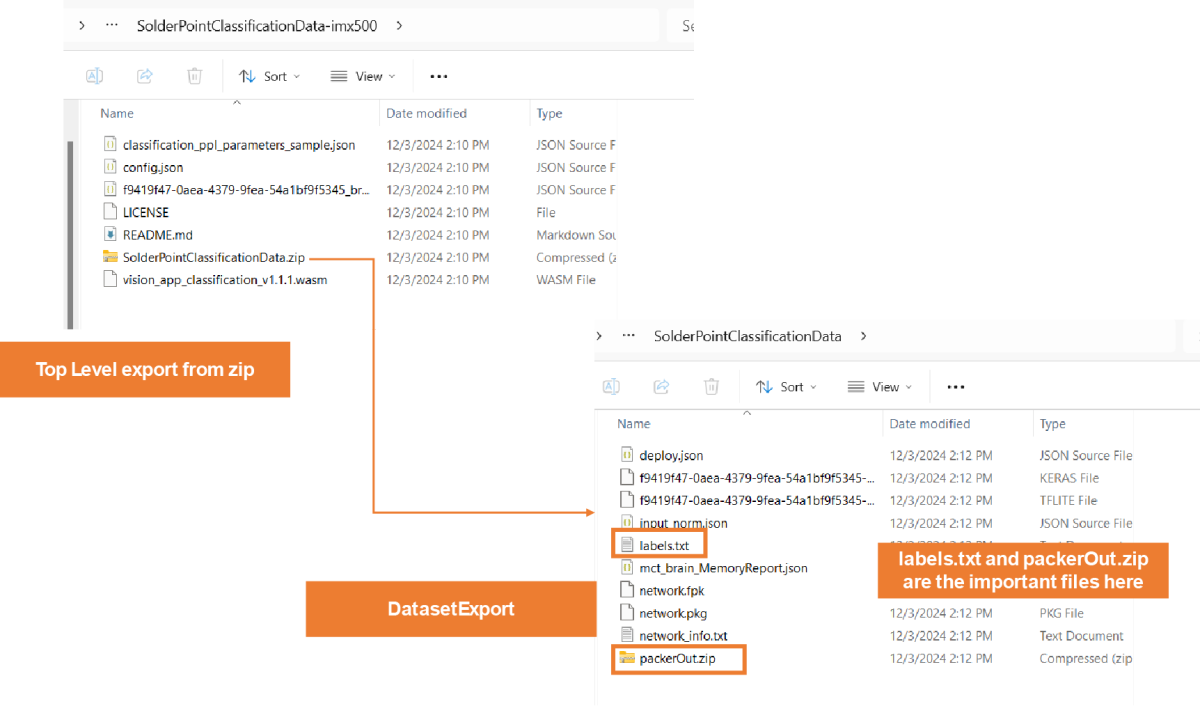1200x706 pixels.
Task: Select network.pkg file
Action: coord(673,613)
